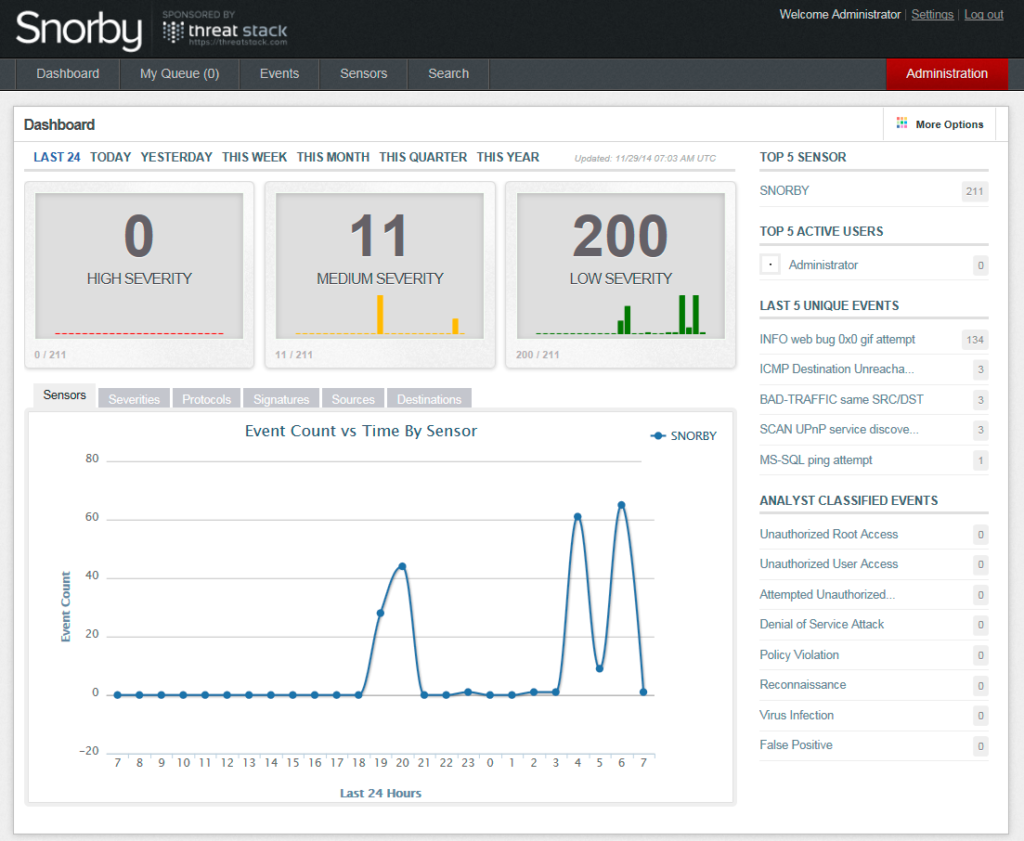Click the tallest orange medium severity bar
Viewport: 1024px width, 841px height.
pos(380,315)
